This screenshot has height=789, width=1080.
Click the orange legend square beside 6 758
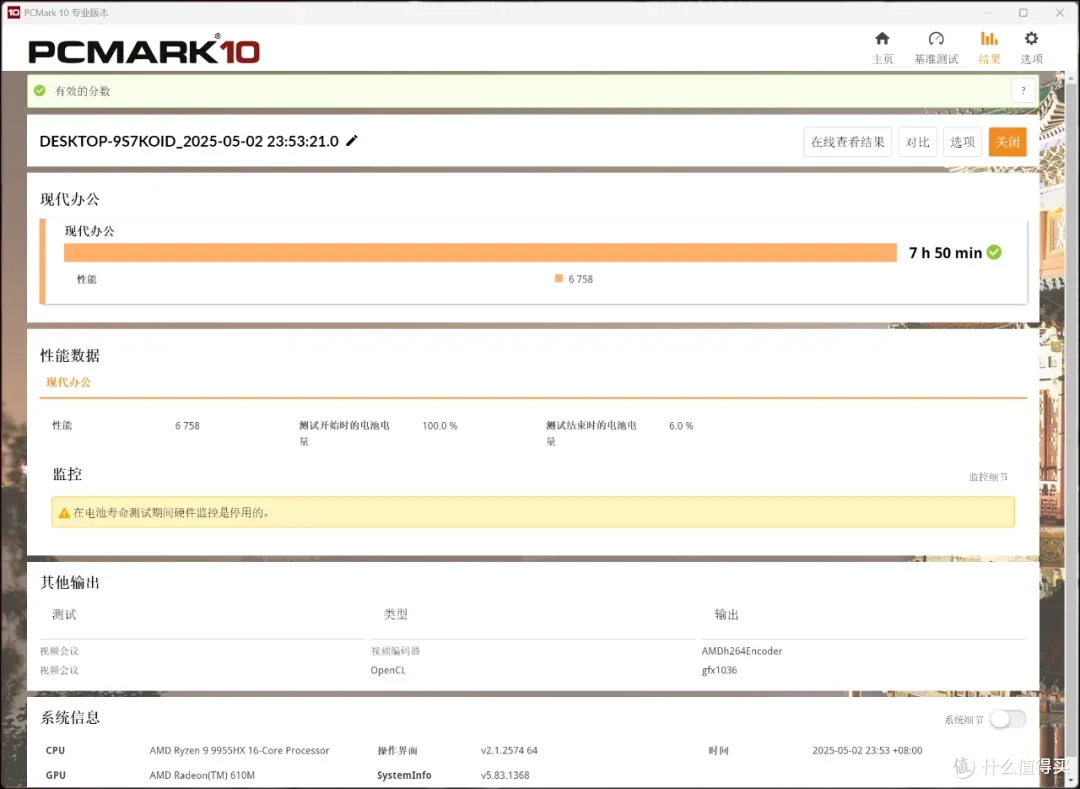[559, 278]
